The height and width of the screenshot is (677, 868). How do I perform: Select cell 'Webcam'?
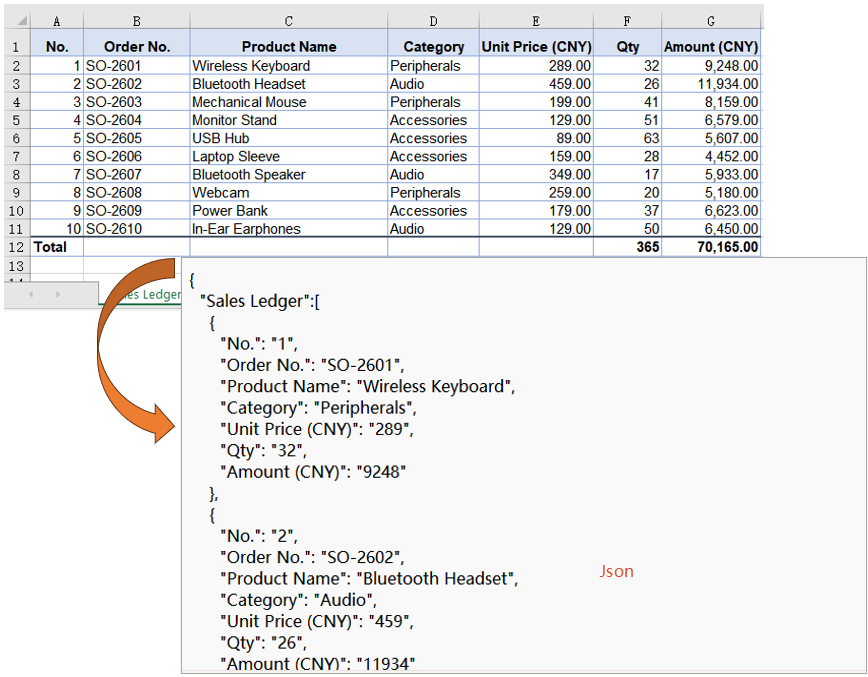pos(288,193)
